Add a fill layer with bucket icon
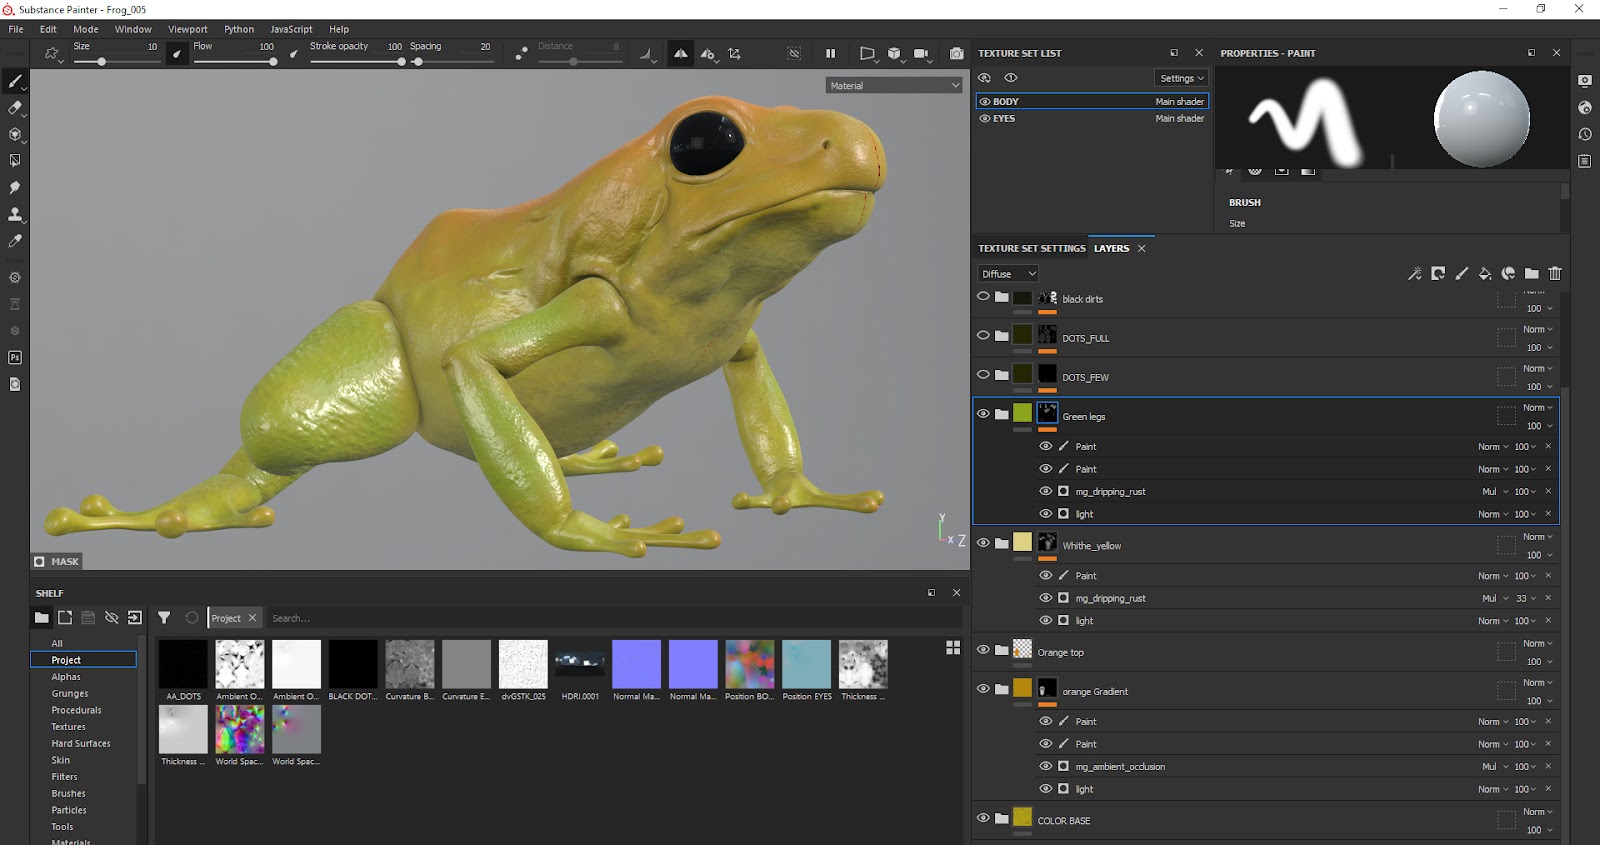 1485,274
